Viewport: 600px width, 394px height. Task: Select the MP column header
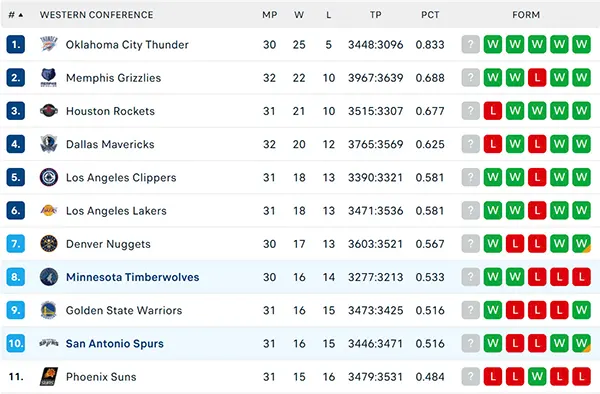coord(269,15)
